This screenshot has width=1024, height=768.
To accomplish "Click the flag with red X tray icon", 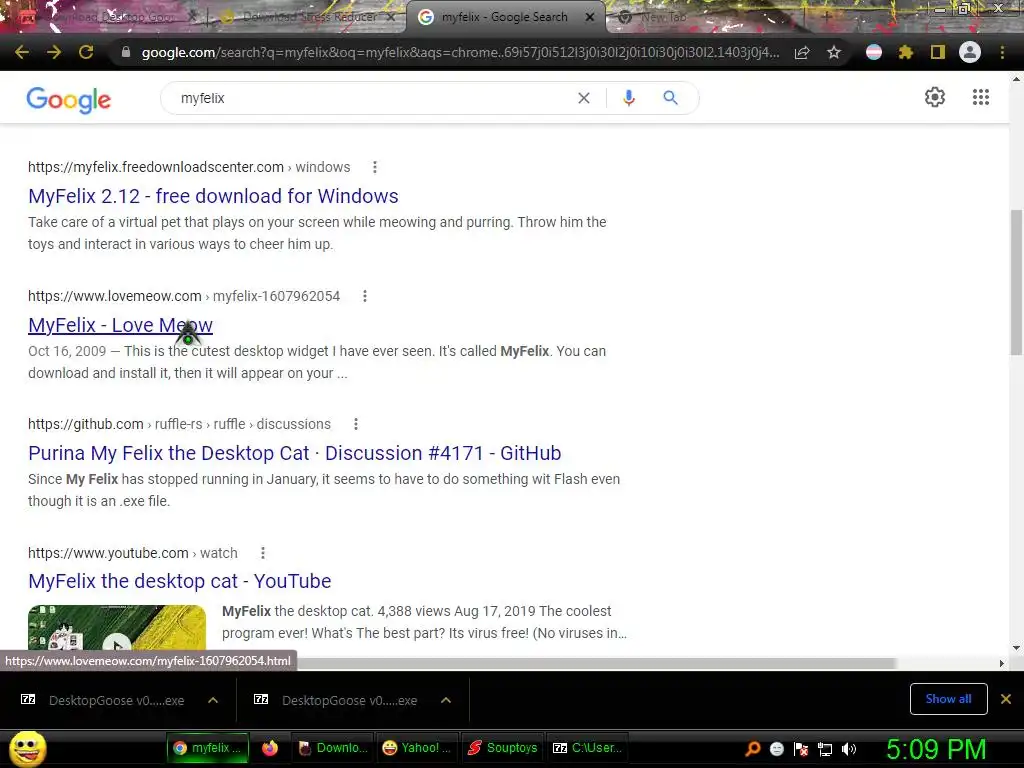I will (x=801, y=749).
